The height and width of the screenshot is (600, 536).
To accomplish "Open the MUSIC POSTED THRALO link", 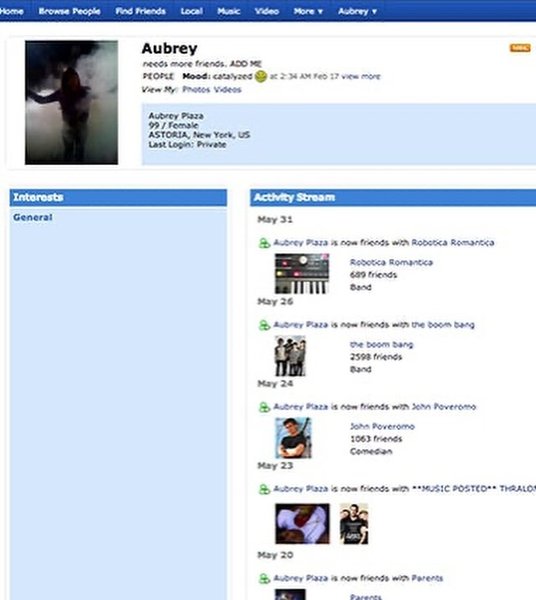I will 474,489.
